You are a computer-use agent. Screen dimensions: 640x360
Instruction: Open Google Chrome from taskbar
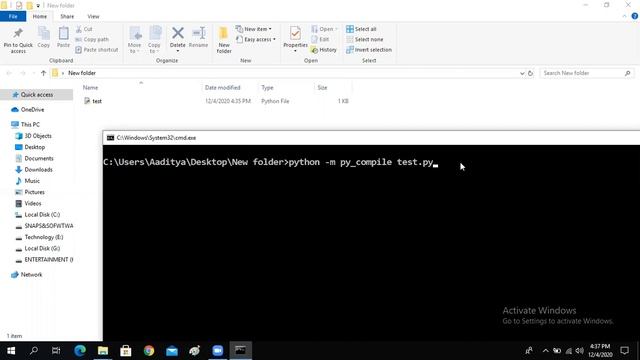click(149, 350)
